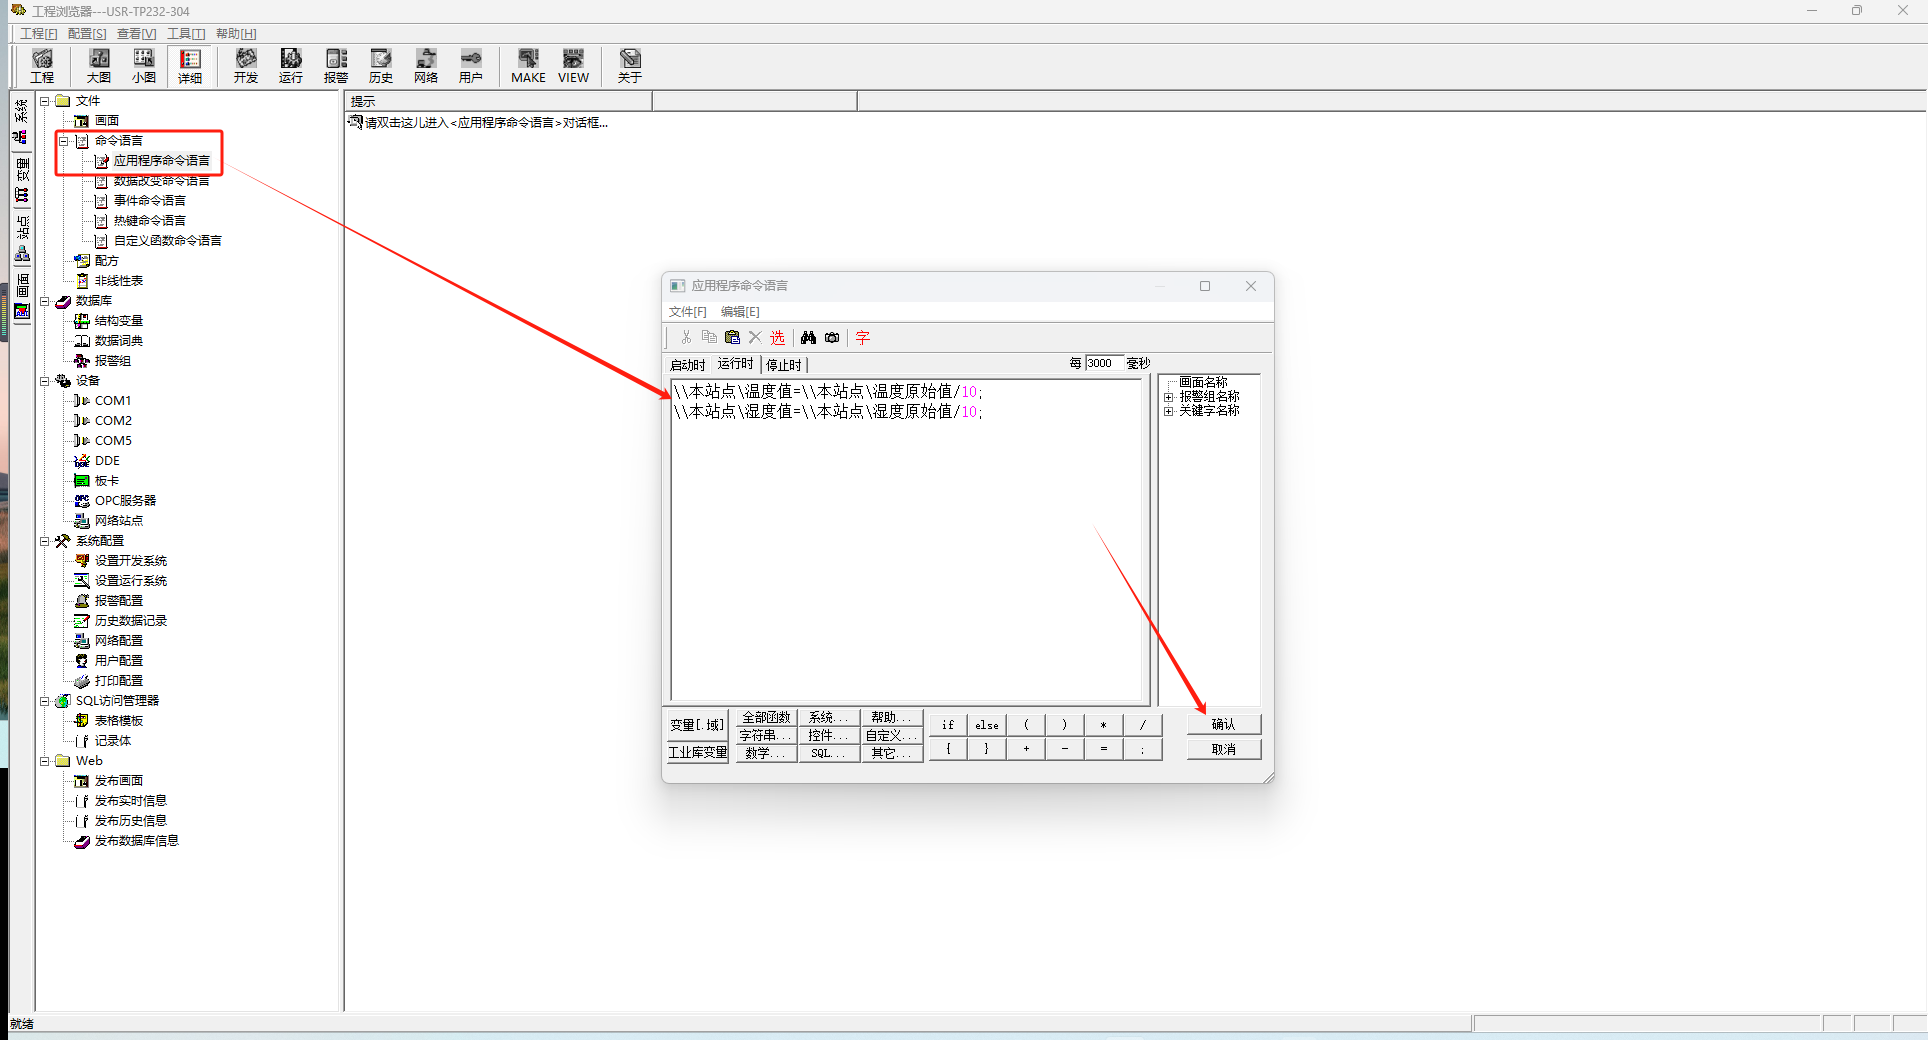Screen dimensions: 1928x1040
Task: Collapse the 系统配置 tree node
Action: 45,541
